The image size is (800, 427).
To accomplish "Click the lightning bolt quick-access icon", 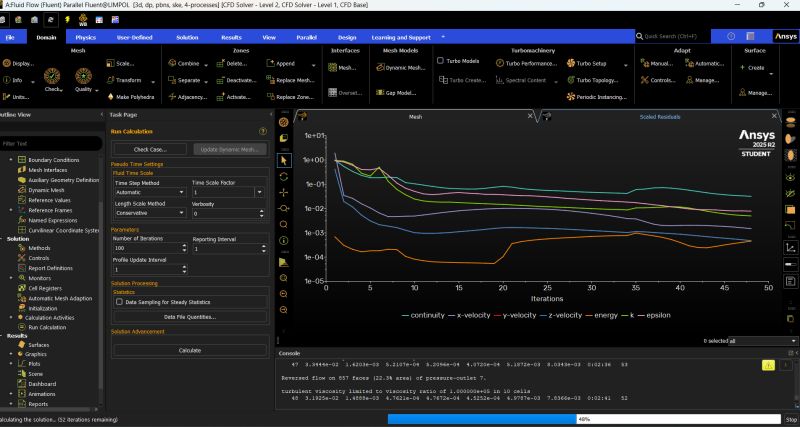I will [x=67, y=20].
